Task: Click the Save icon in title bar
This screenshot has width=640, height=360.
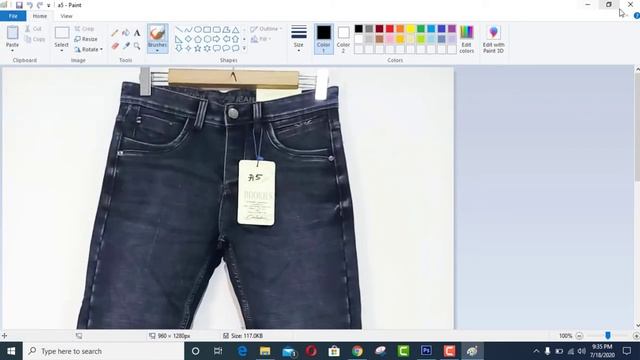Action: [19, 5]
